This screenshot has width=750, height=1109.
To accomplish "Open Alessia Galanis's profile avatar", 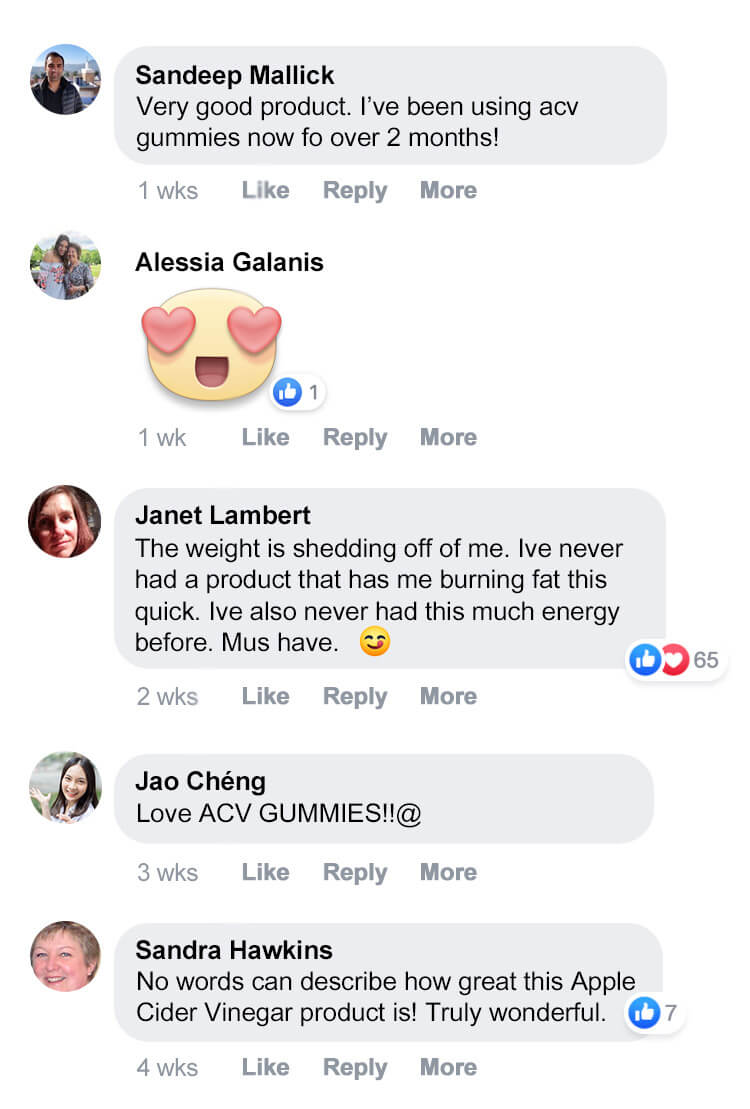I will (x=65, y=266).
